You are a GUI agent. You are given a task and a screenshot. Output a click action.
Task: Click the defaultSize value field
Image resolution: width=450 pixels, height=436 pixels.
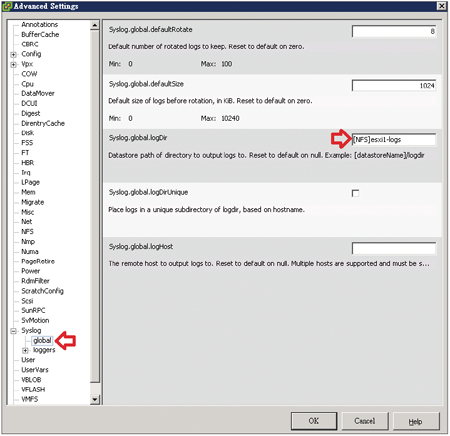point(394,86)
